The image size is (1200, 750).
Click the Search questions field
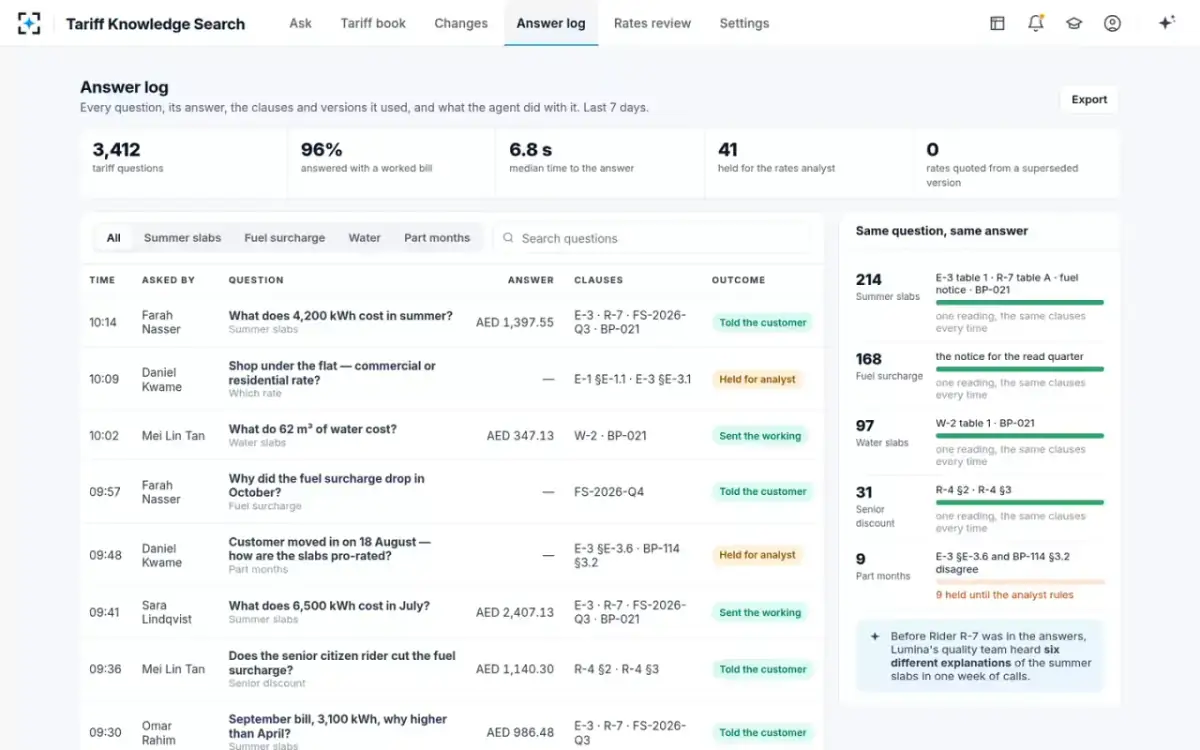652,238
